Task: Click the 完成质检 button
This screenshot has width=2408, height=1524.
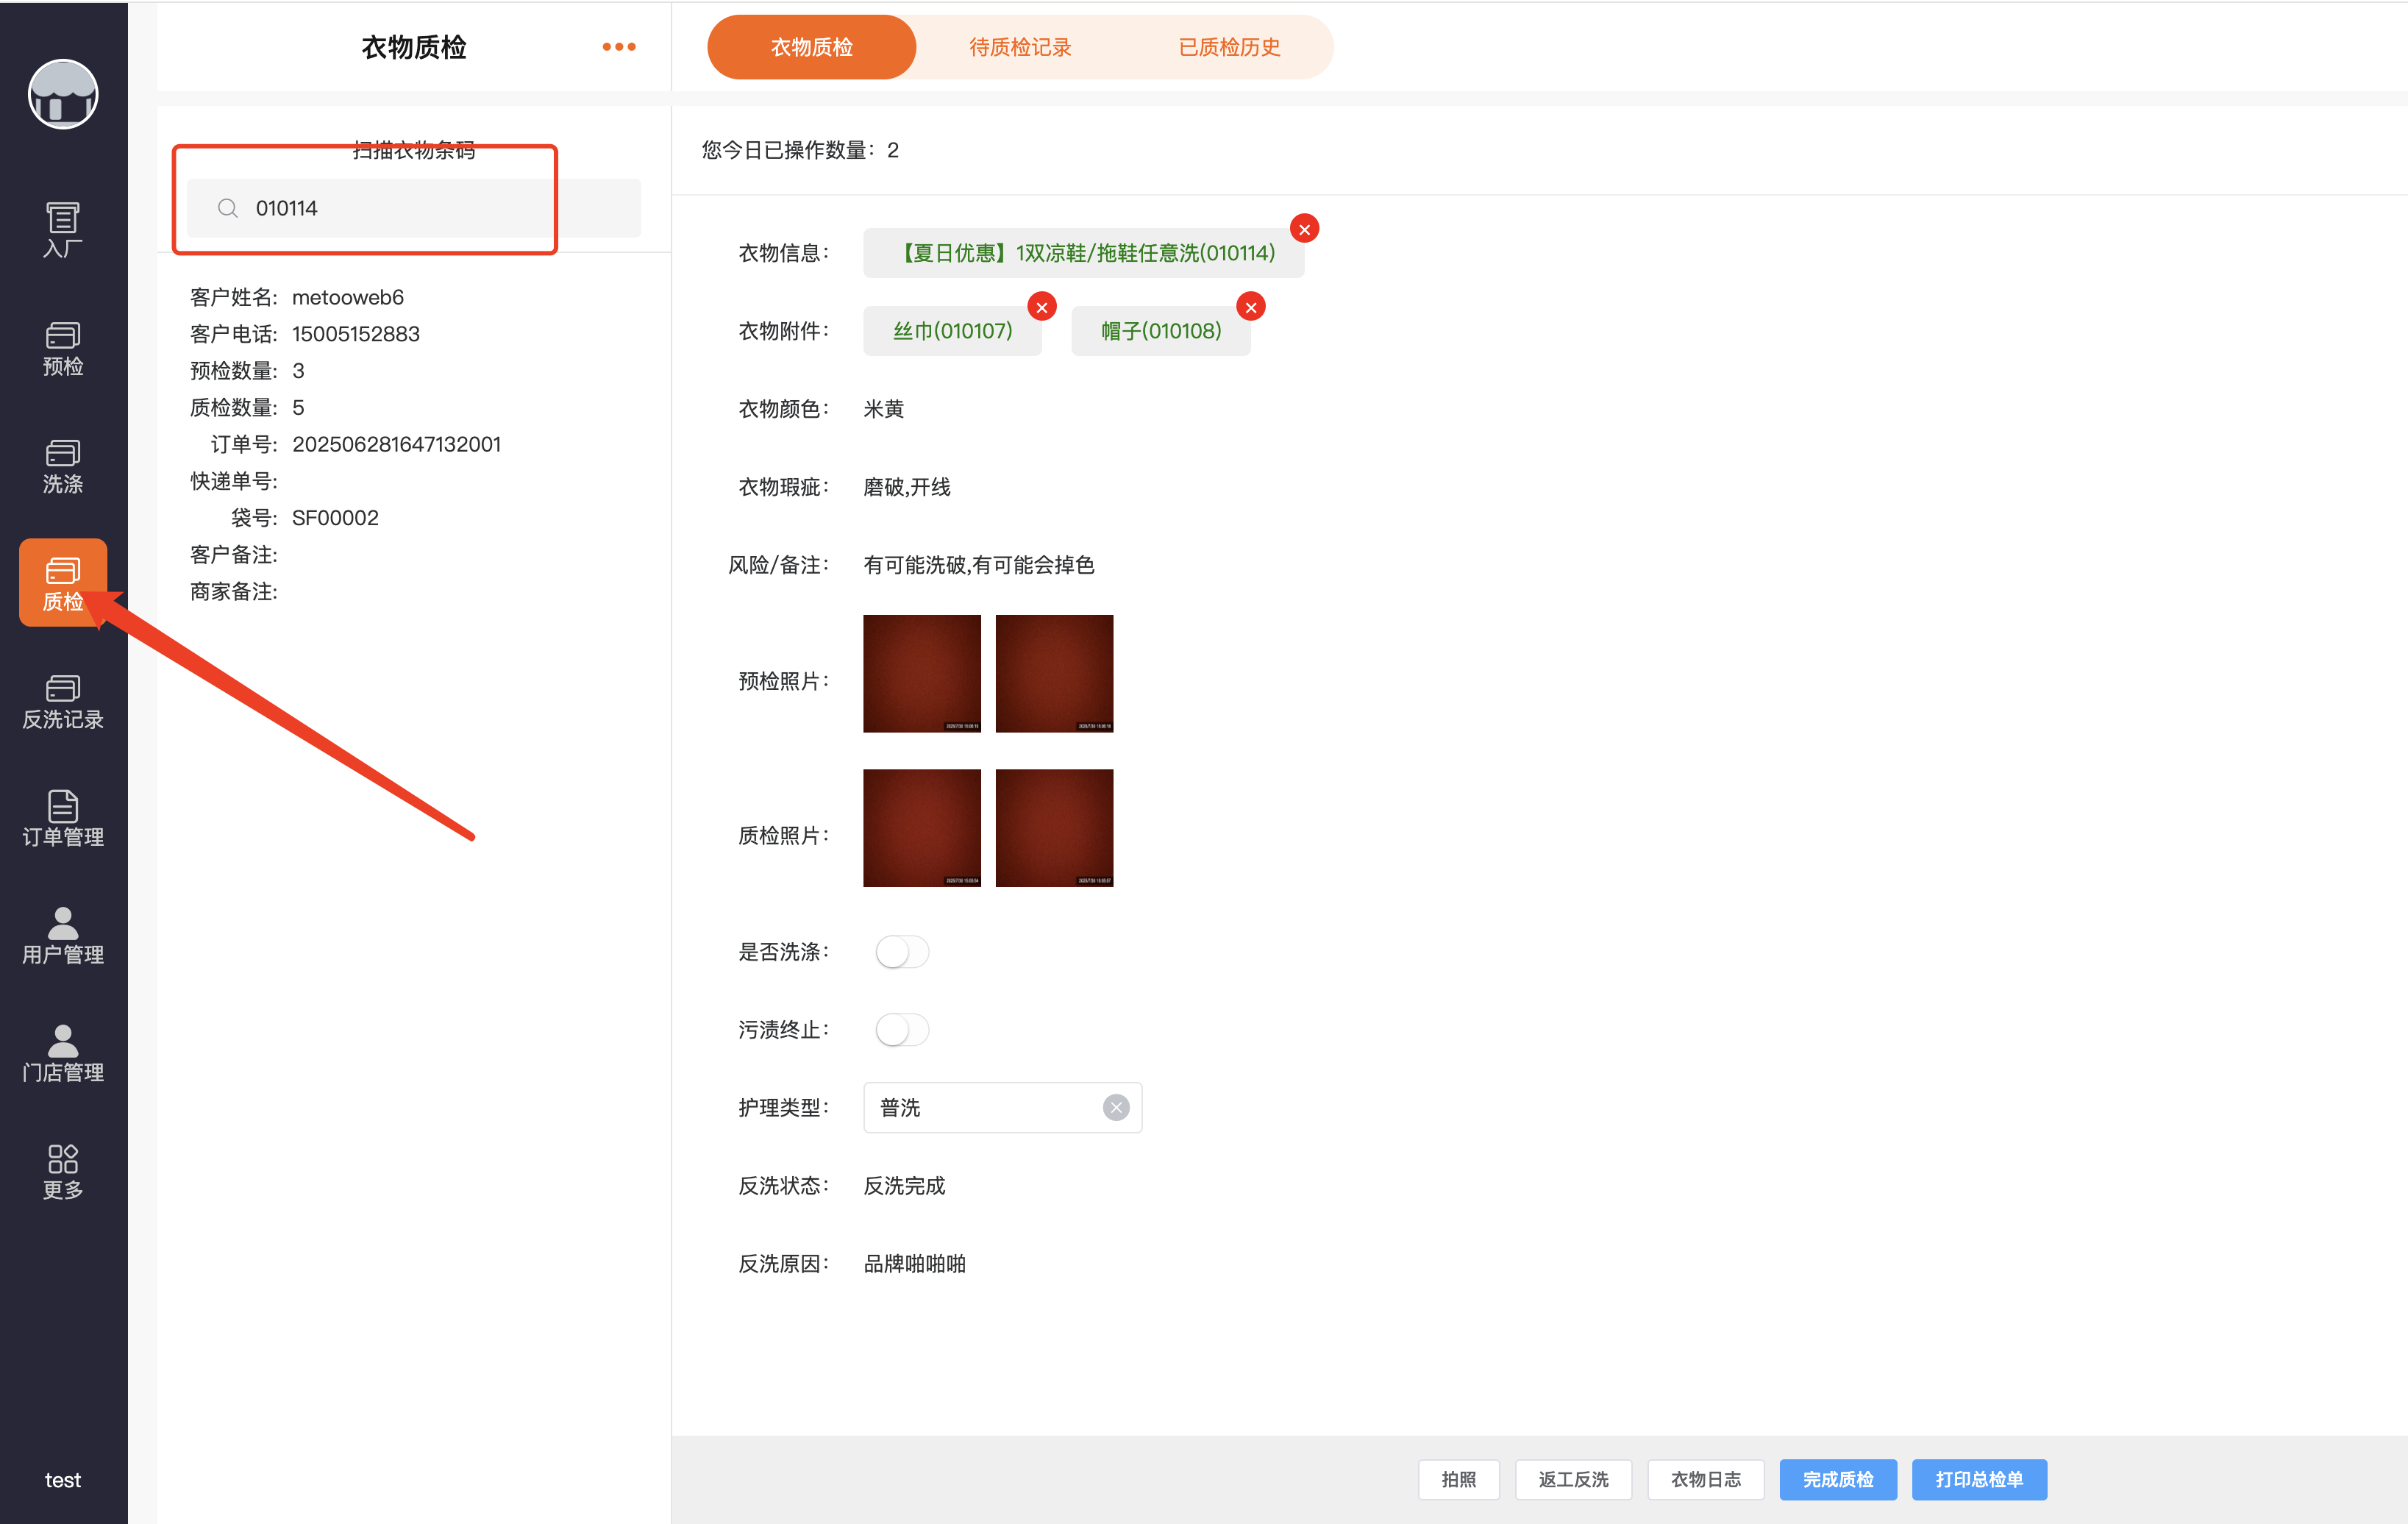Action: [x=1837, y=1479]
